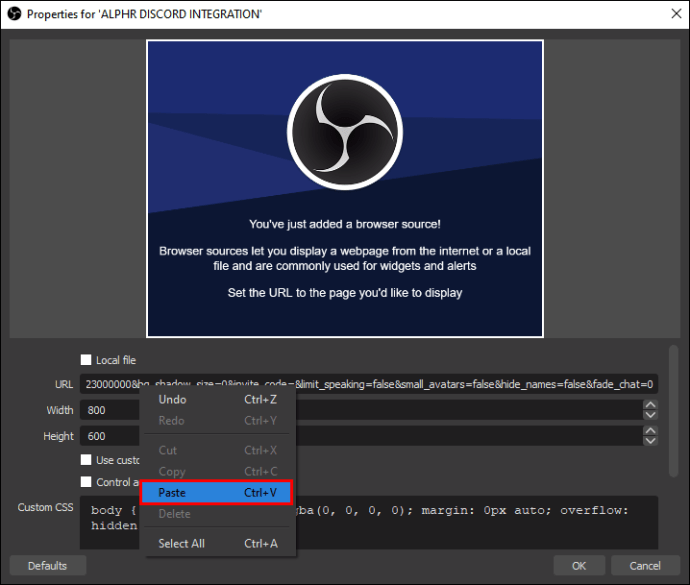Dismiss the dialog with Cancel
The image size is (690, 585).
645,566
